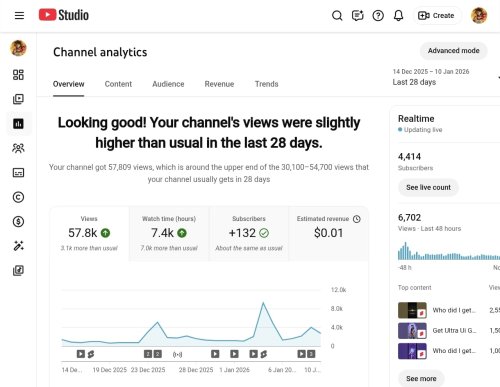Open Customization magic wand icon in sidebar

pos(18,246)
